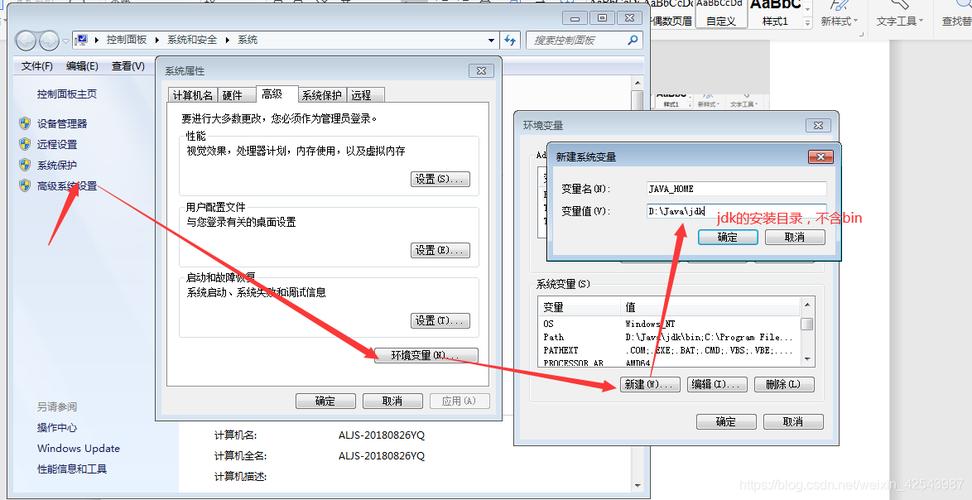972x500 pixels.
Task: Select the 系统和安全 breadcrumb
Action: pyautogui.click(x=192, y=40)
